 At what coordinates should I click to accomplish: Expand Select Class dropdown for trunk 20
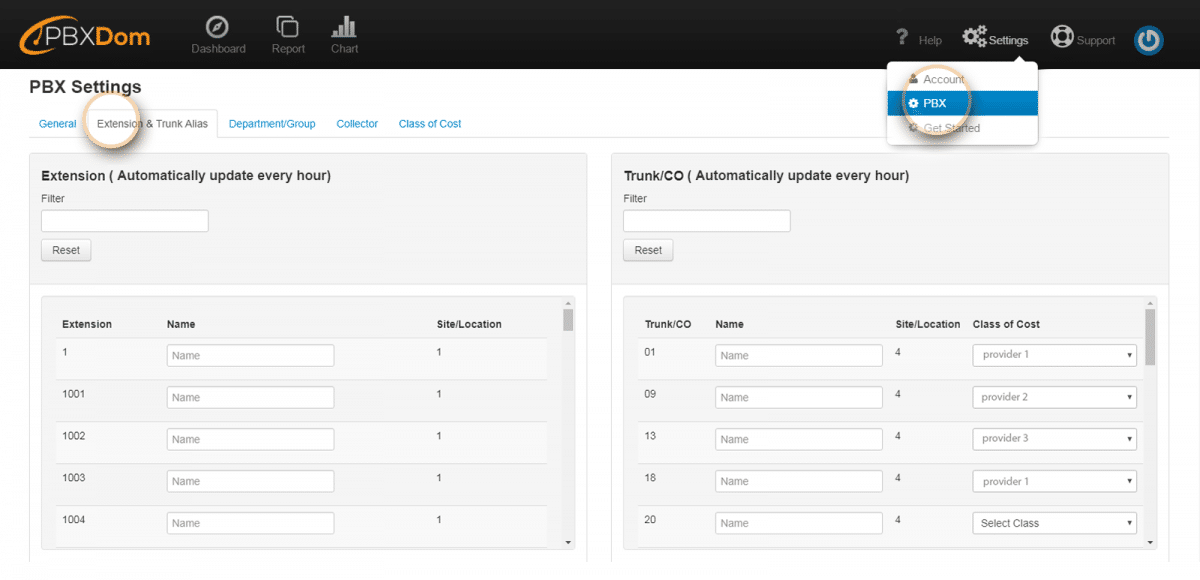(x=1054, y=523)
